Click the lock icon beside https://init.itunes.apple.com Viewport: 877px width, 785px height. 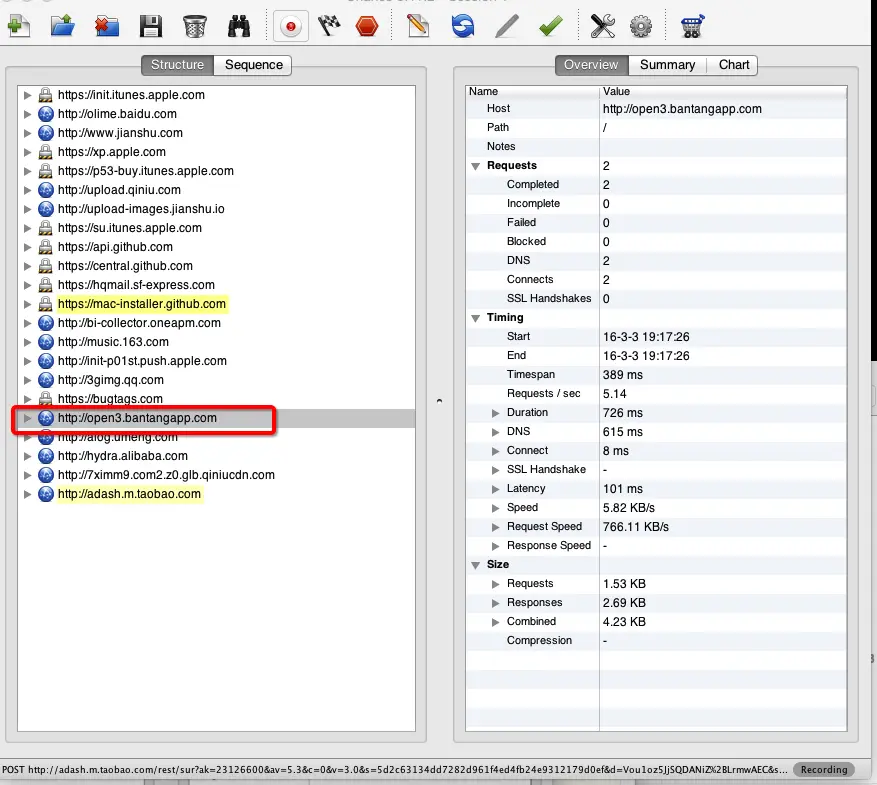tap(45, 95)
